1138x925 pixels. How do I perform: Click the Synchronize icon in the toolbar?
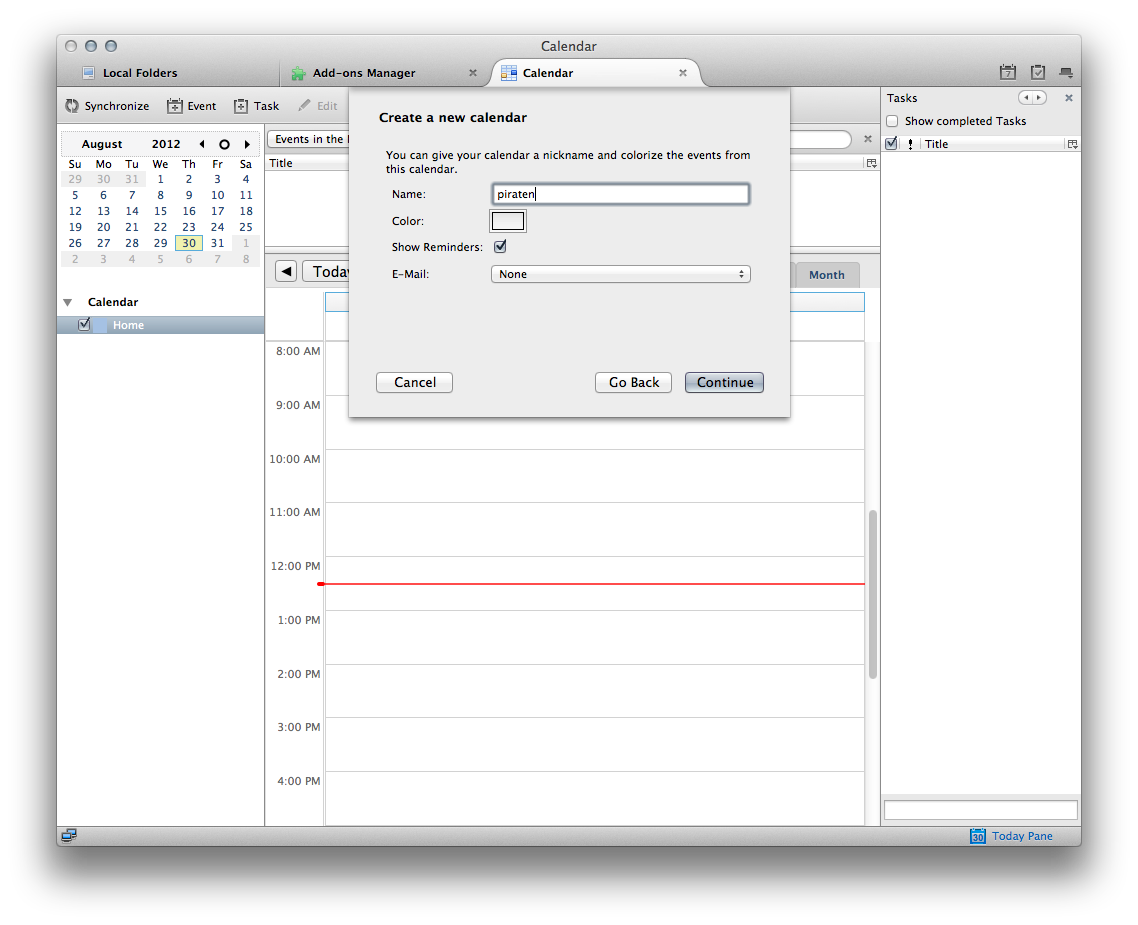(73, 106)
